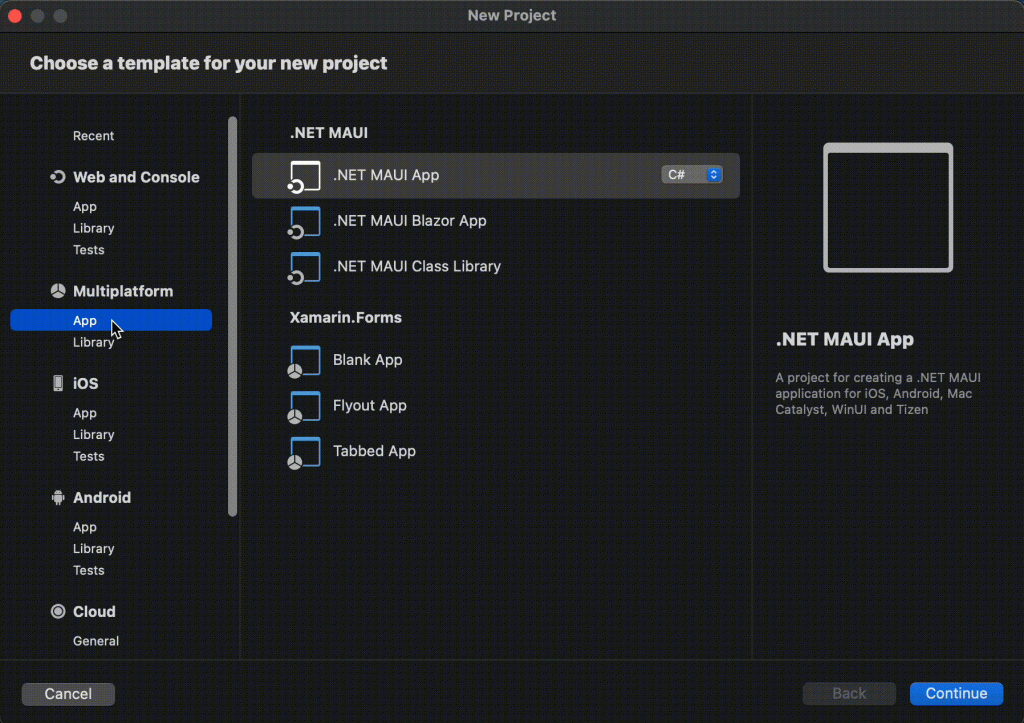The width and height of the screenshot is (1024, 723).
Task: Choose the .NET MAUI Blazor App label
Action: click(409, 221)
